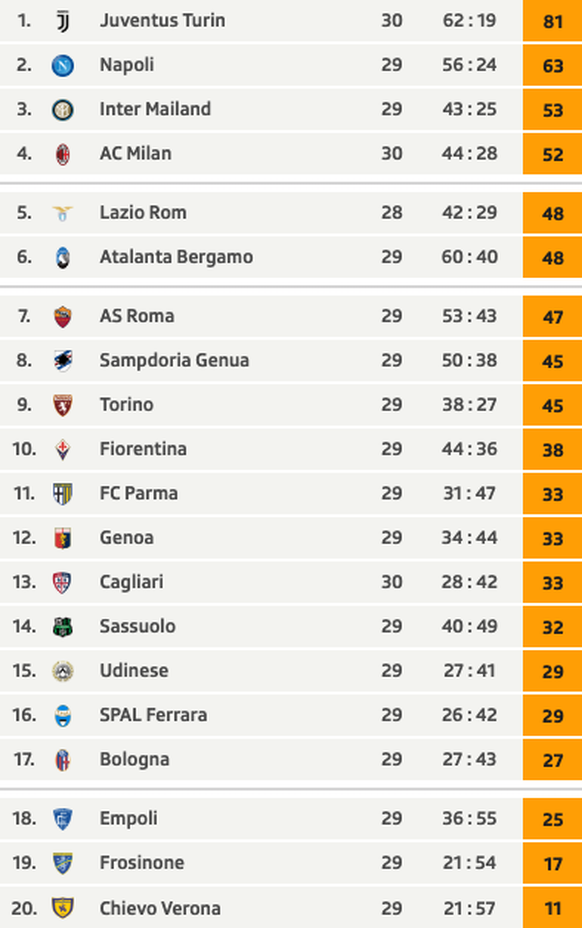Click the Torino bull crest

tap(63, 405)
